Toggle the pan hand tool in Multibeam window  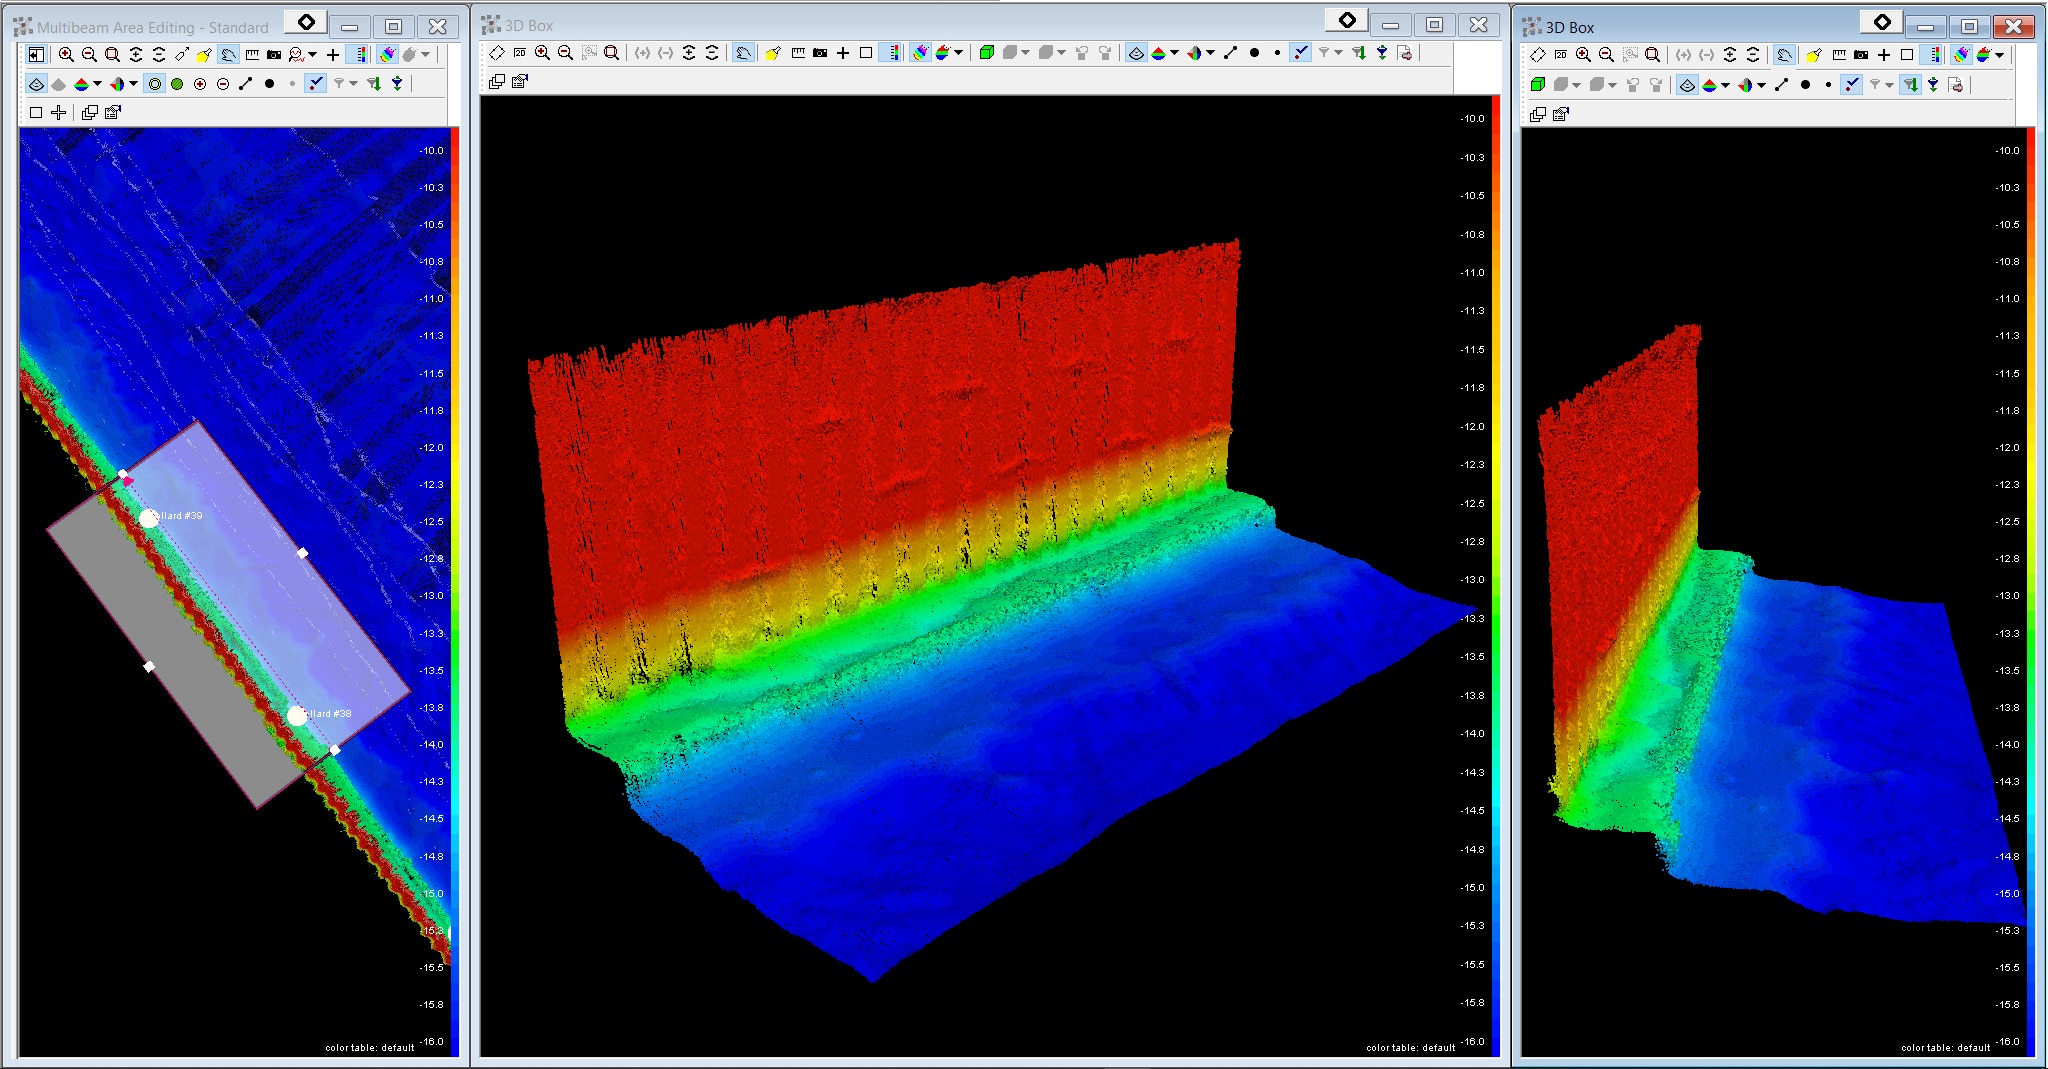pos(229,55)
